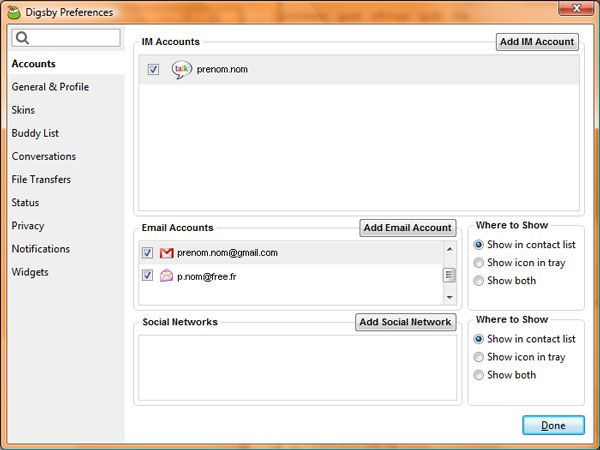Select the prenom.nom@gmail.com email row
Screen dimensions: 600x450
coord(291,253)
